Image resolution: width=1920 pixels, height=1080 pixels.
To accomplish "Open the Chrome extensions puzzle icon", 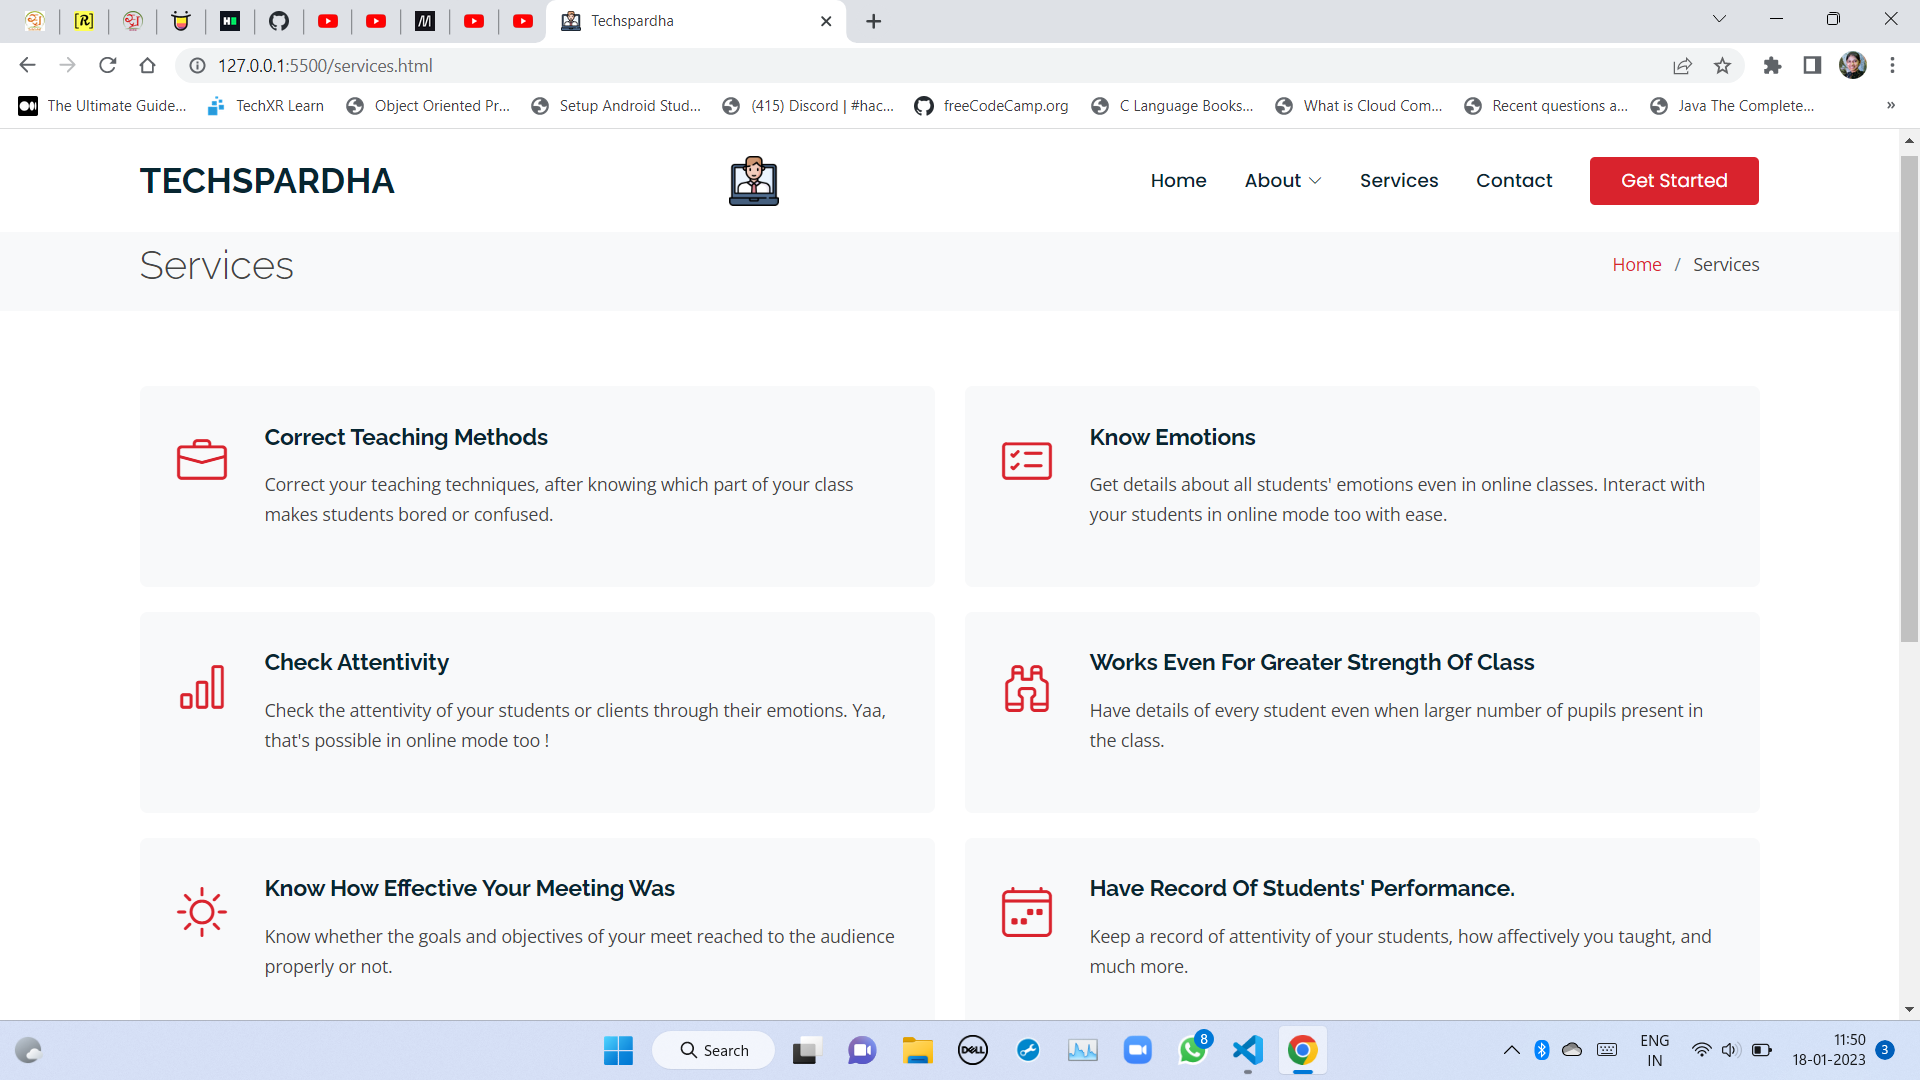I will tap(1772, 66).
